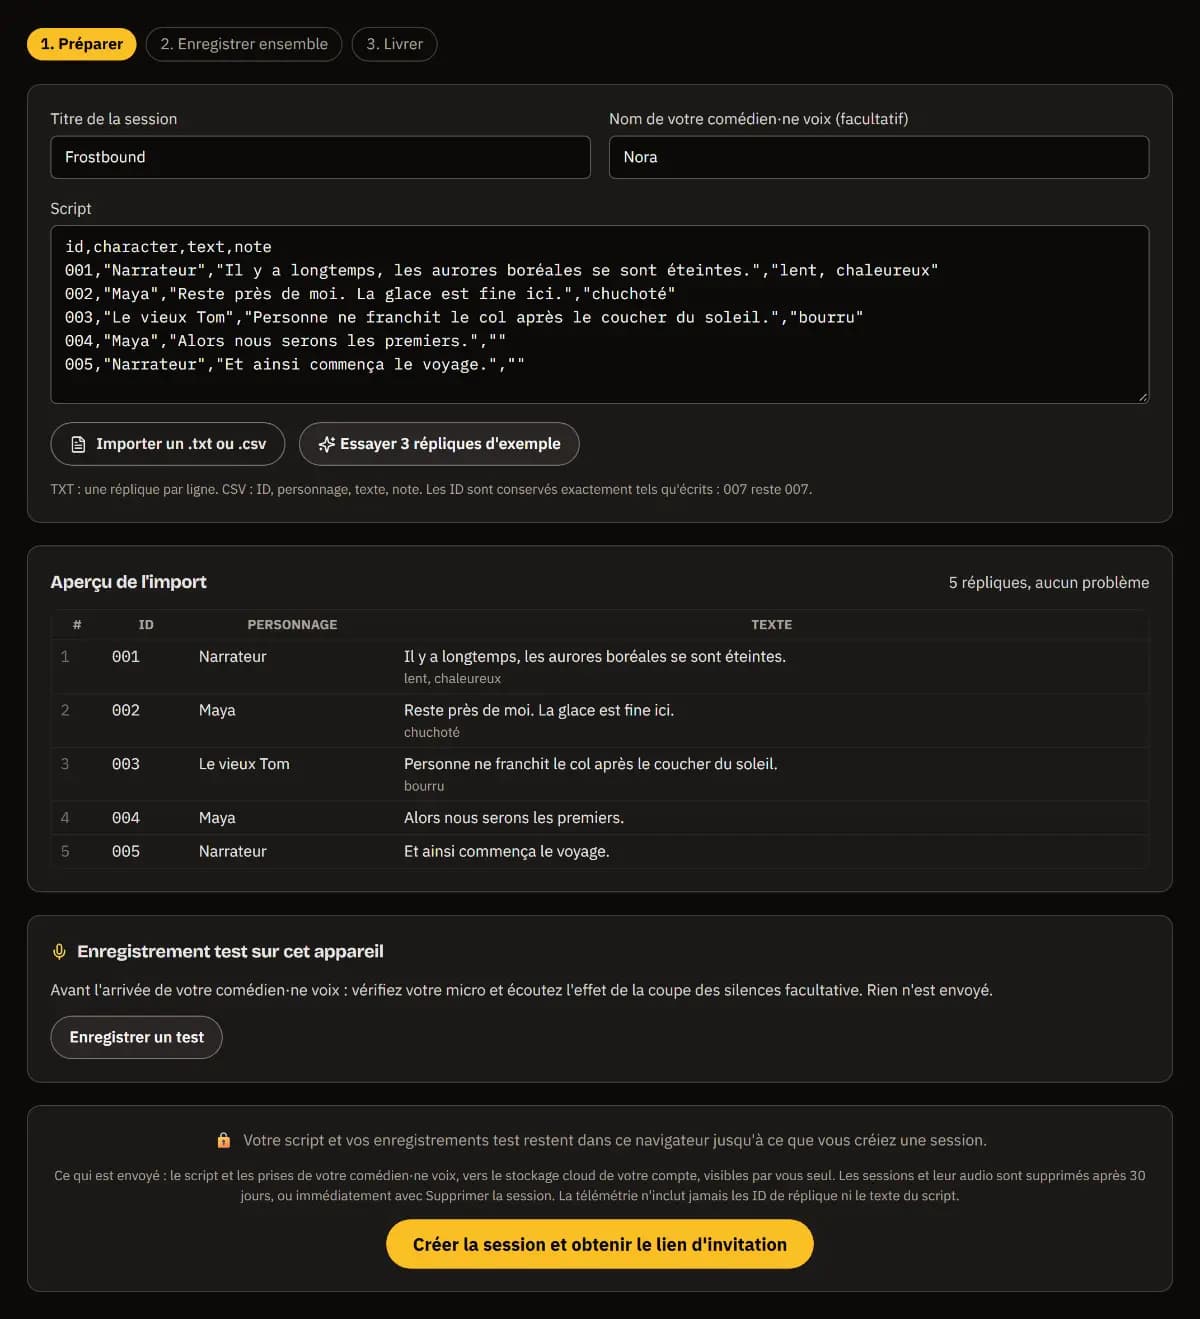Click the file icon in the import button
The image size is (1200, 1319).
(x=78, y=444)
